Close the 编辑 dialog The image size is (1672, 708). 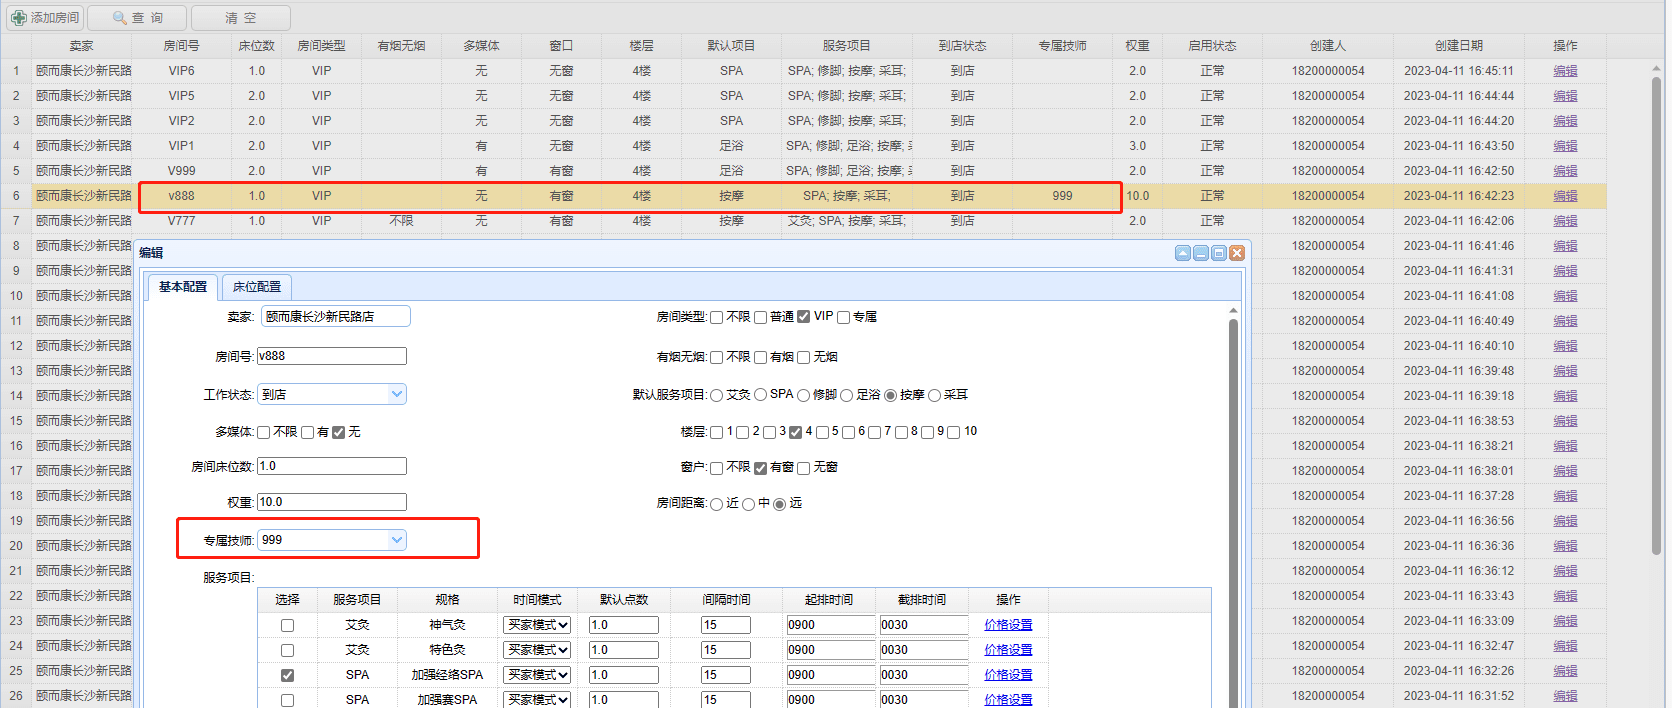(x=1237, y=253)
